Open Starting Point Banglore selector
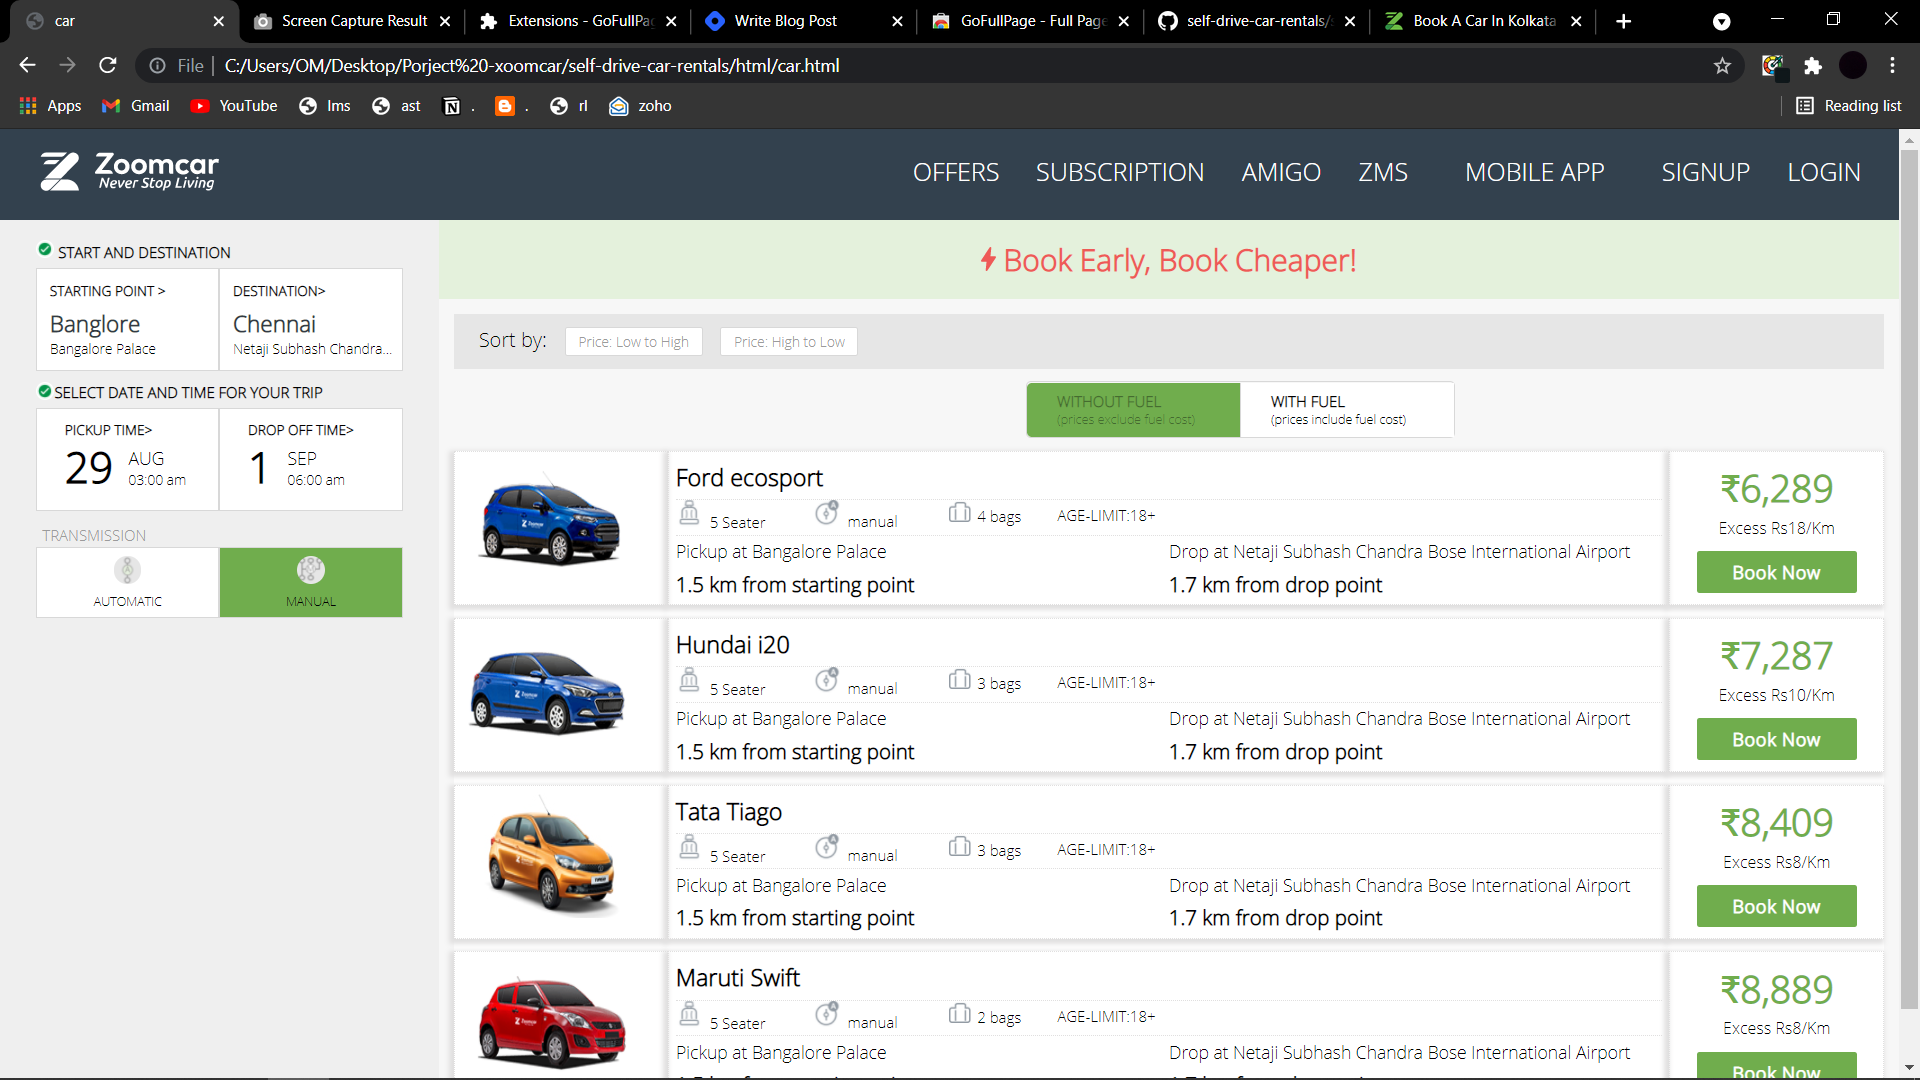 click(x=127, y=320)
